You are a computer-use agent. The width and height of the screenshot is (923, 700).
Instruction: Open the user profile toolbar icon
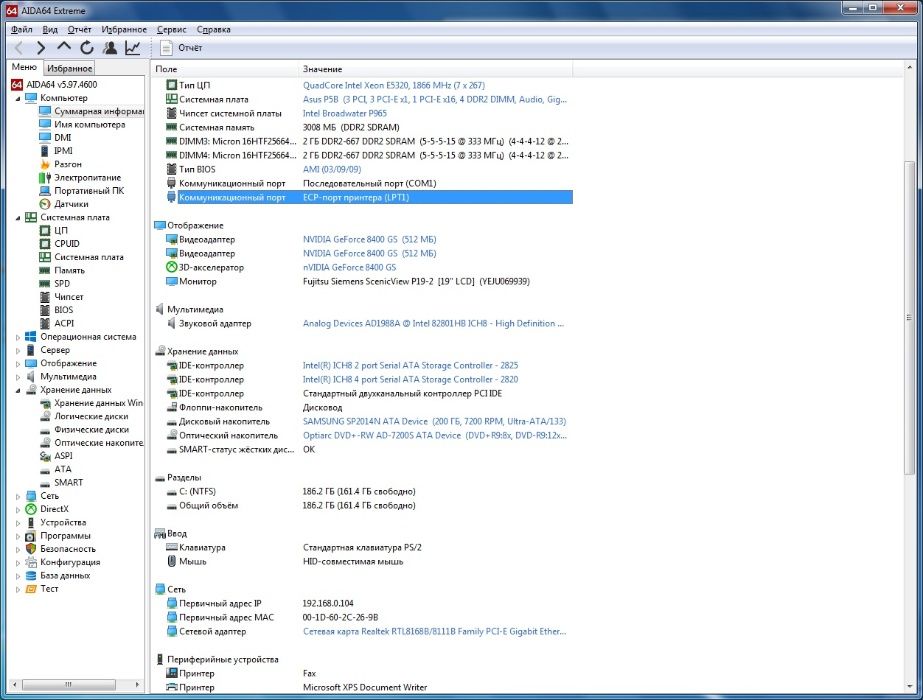[x=109, y=48]
